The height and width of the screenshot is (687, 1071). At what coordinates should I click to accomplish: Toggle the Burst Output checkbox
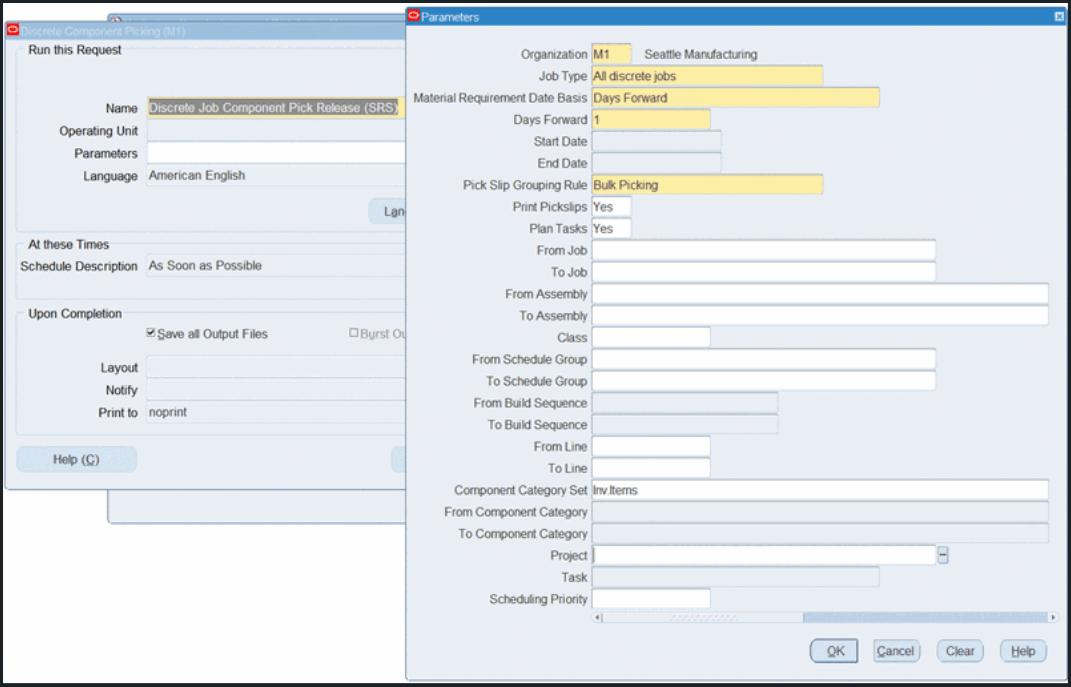click(354, 333)
